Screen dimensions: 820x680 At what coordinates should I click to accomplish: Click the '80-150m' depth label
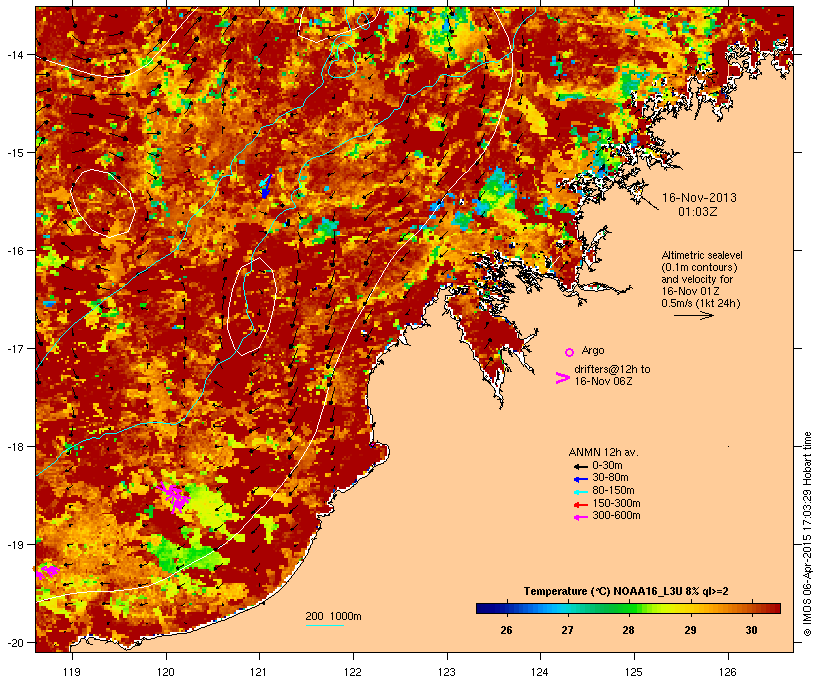(613, 491)
